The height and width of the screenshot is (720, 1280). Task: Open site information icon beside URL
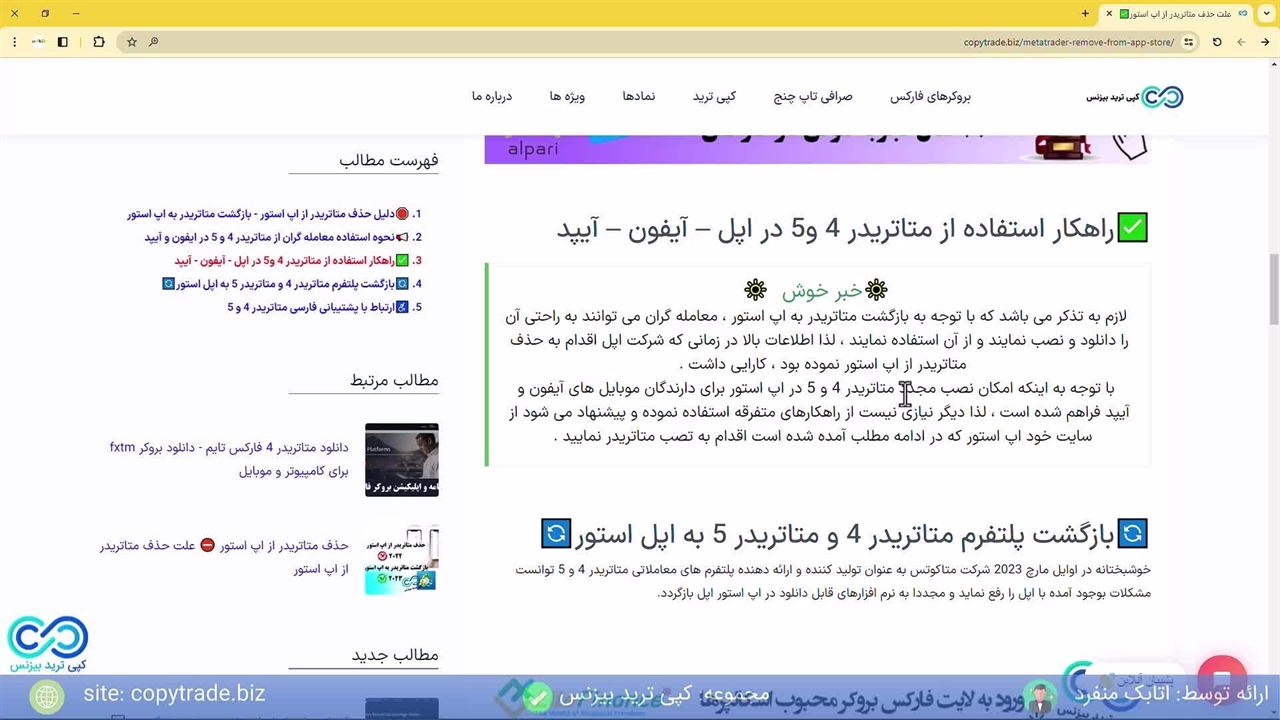pos(1188,42)
